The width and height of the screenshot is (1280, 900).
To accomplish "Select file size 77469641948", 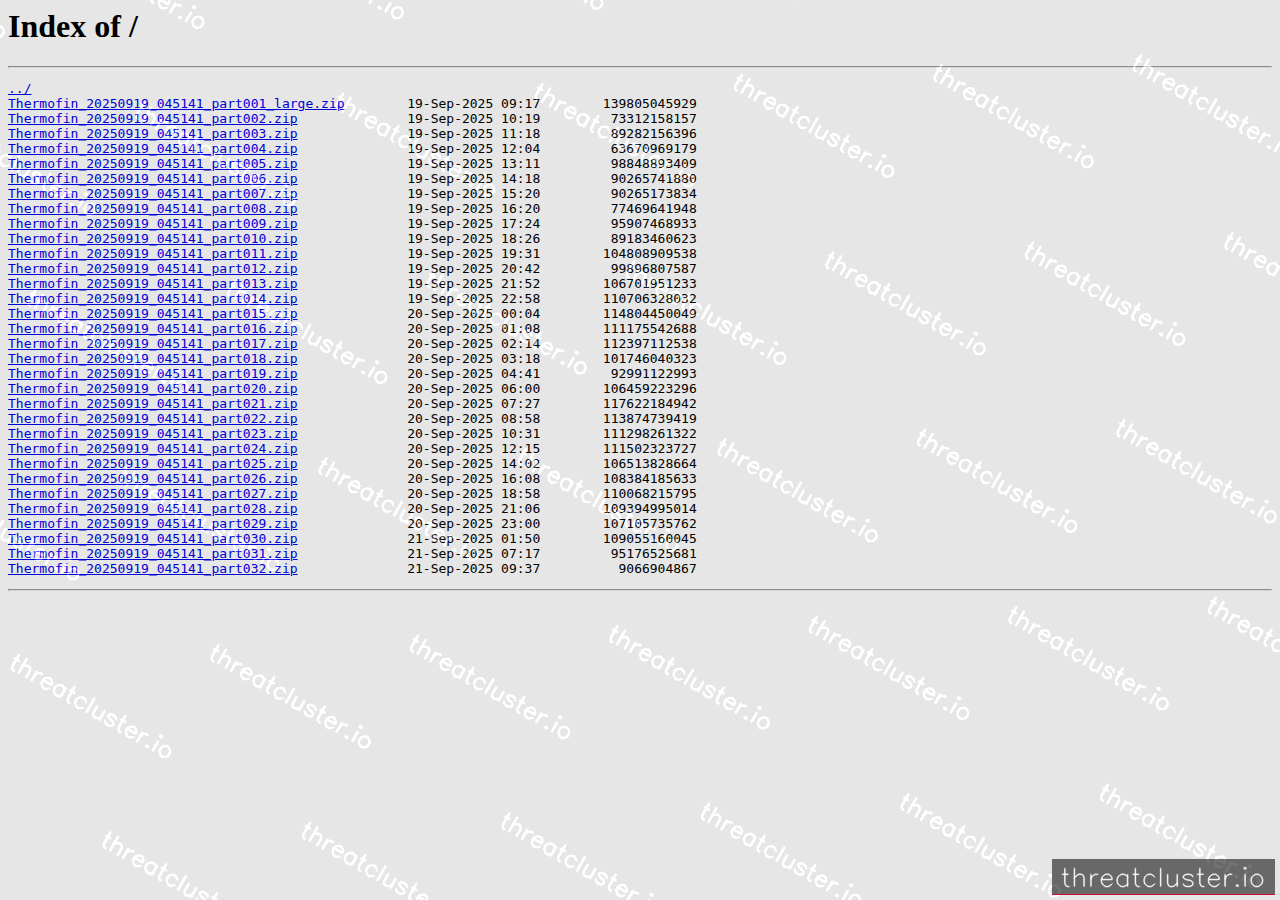I will (x=654, y=209).
